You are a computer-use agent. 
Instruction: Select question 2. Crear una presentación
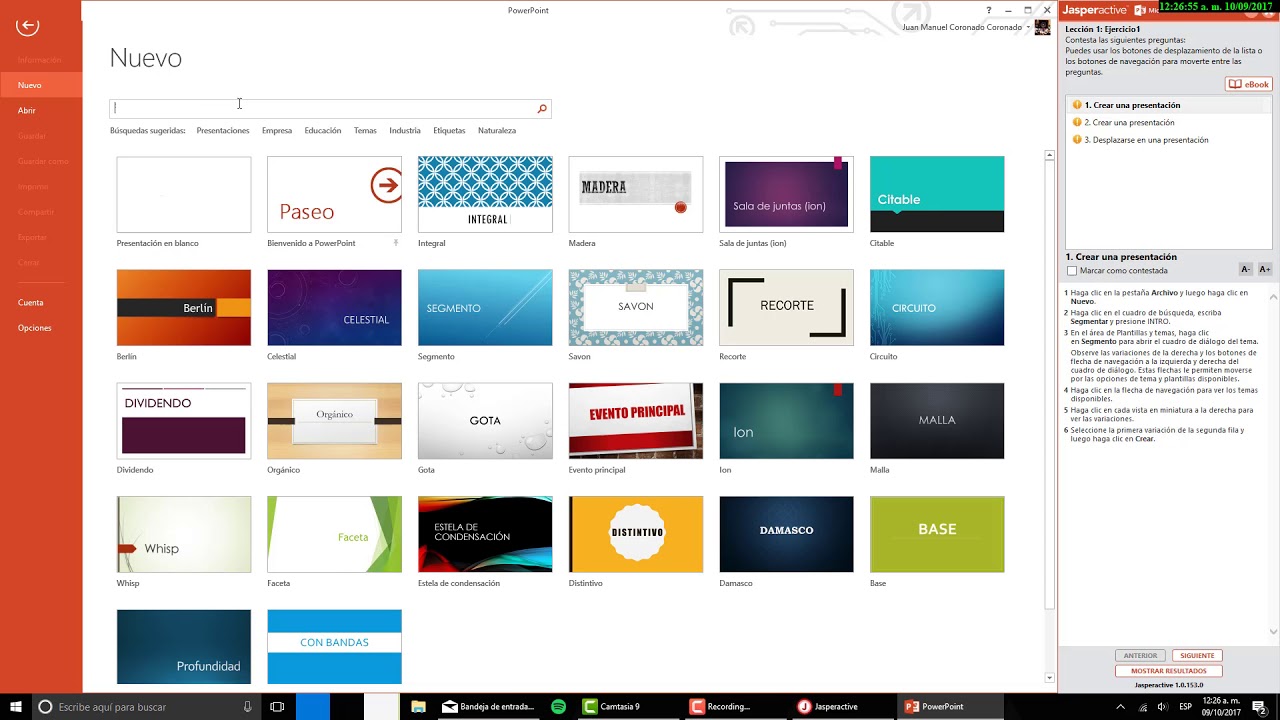click(x=1129, y=123)
